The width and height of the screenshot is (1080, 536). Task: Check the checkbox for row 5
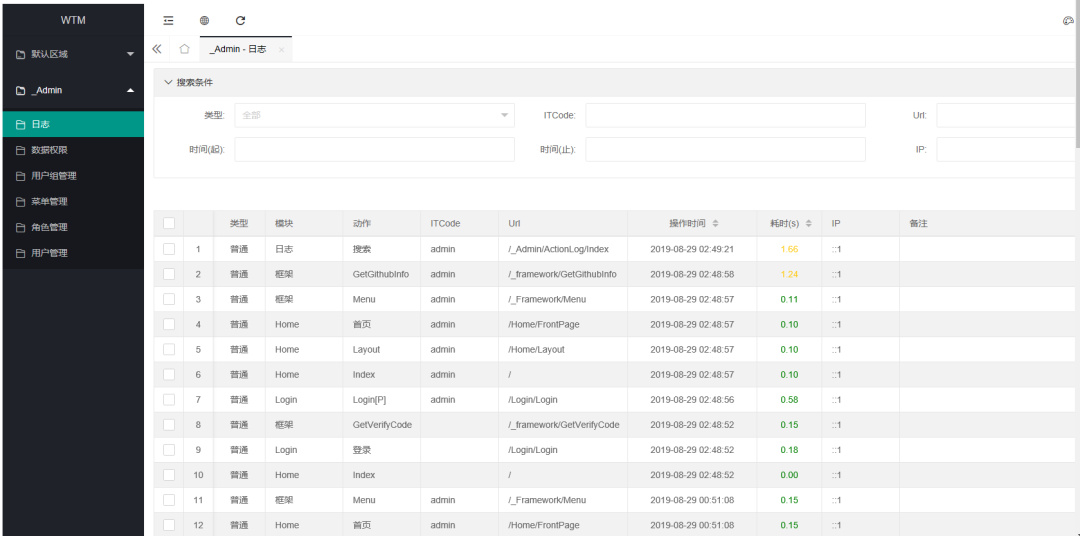coord(169,349)
